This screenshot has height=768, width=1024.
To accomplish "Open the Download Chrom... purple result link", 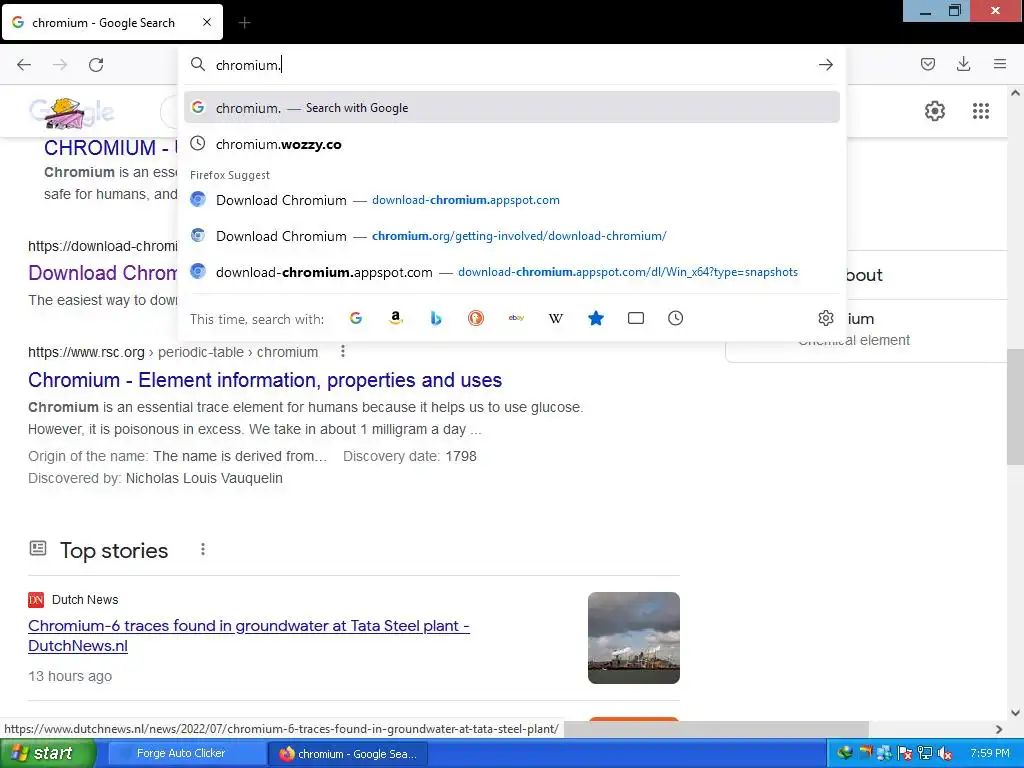I will [103, 273].
